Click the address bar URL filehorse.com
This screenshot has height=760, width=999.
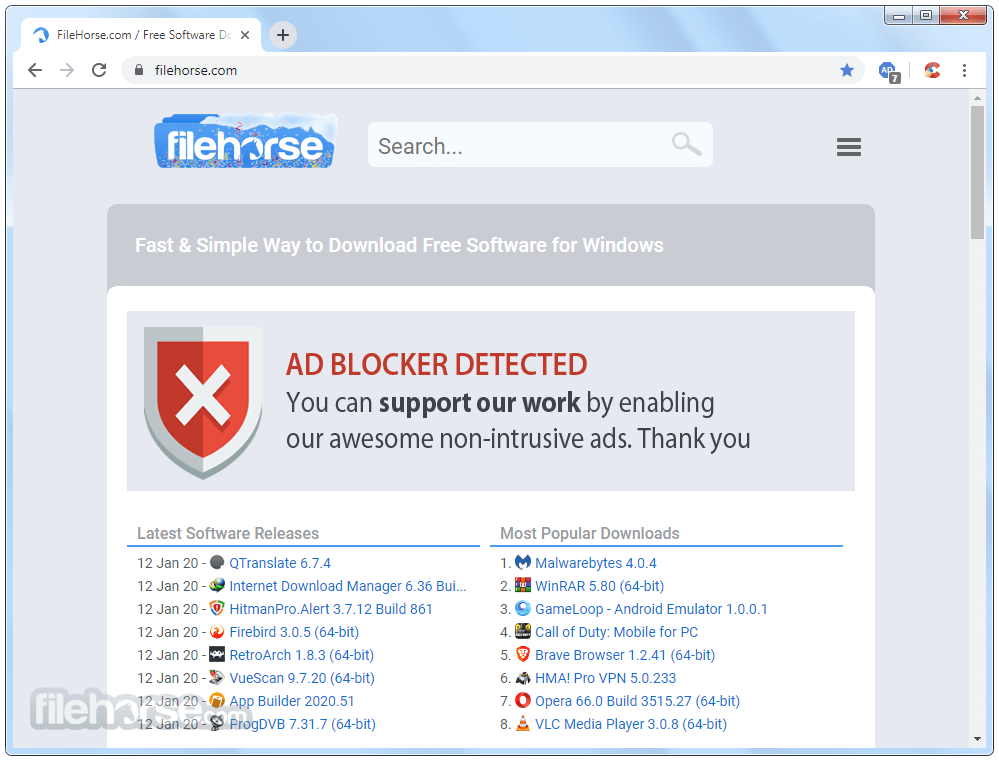[196, 70]
